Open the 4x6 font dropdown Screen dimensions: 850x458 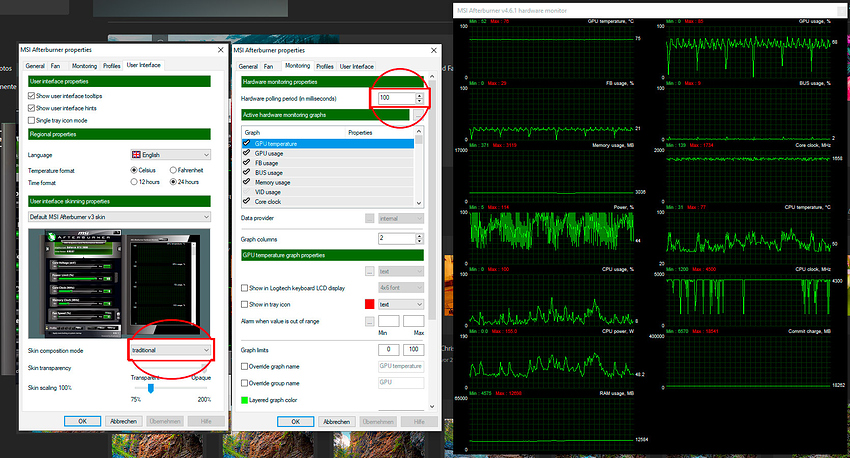[x=401, y=287]
